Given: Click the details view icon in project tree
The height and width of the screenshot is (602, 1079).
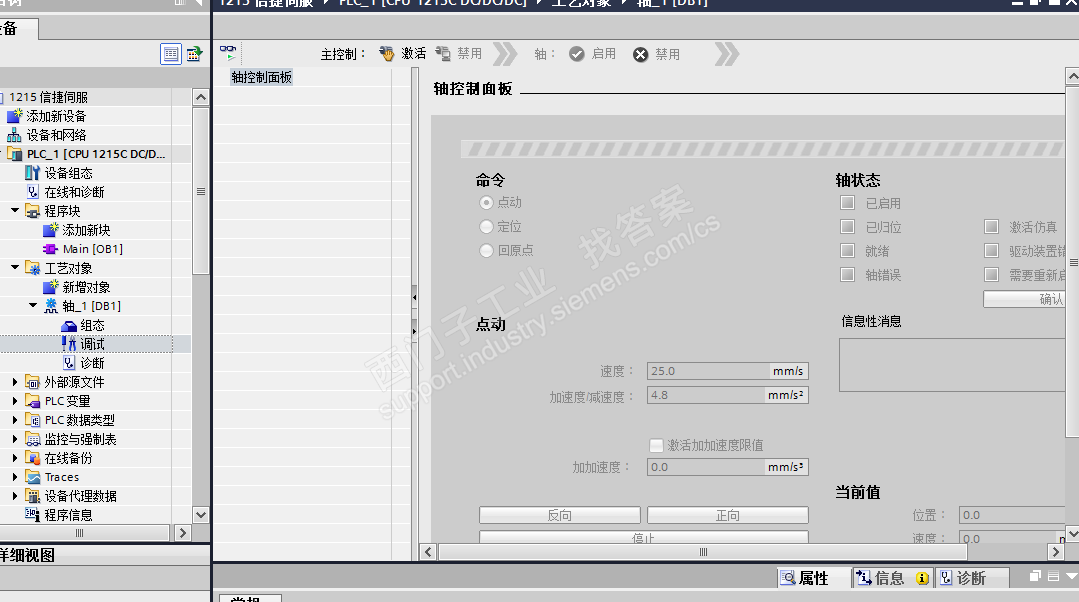Looking at the screenshot, I should pyautogui.click(x=171, y=54).
